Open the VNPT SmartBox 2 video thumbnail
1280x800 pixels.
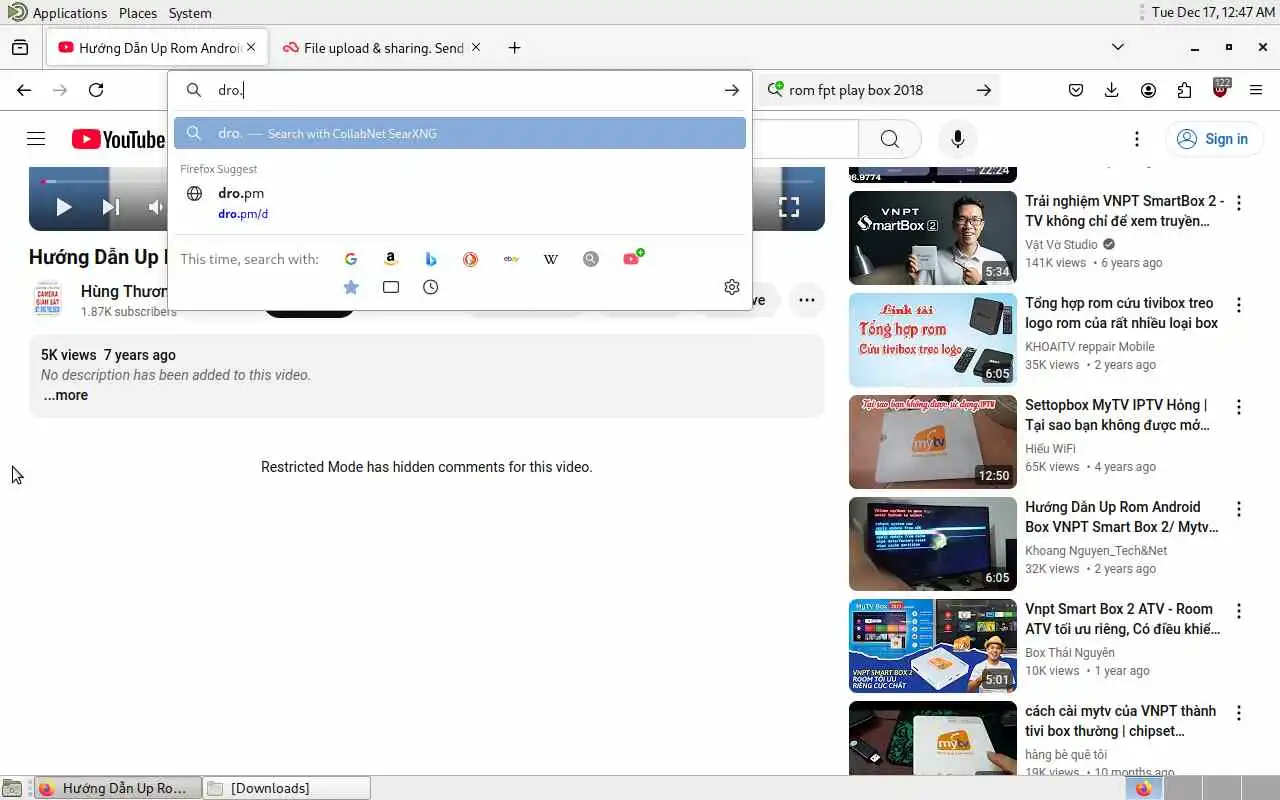pyautogui.click(x=933, y=238)
